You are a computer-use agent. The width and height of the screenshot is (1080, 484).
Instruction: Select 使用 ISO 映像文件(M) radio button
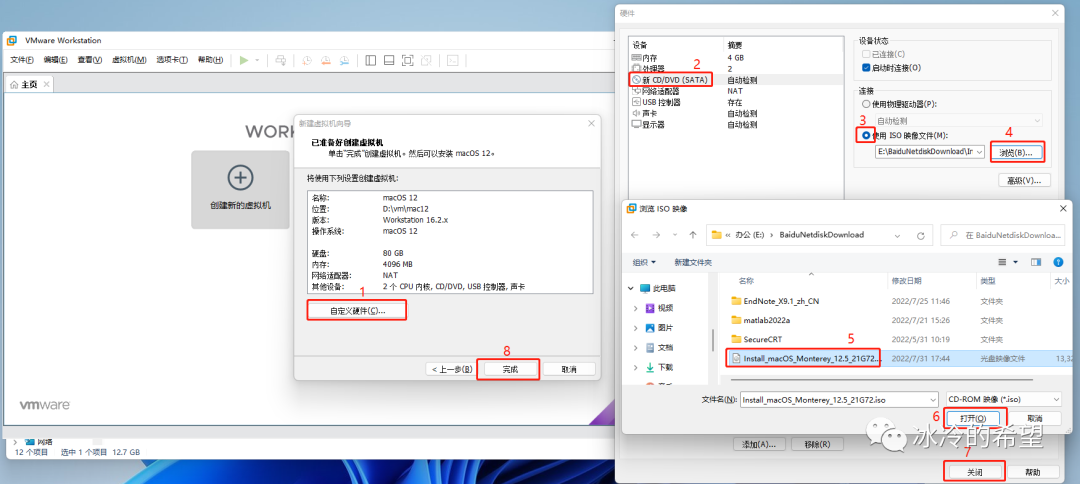click(866, 135)
